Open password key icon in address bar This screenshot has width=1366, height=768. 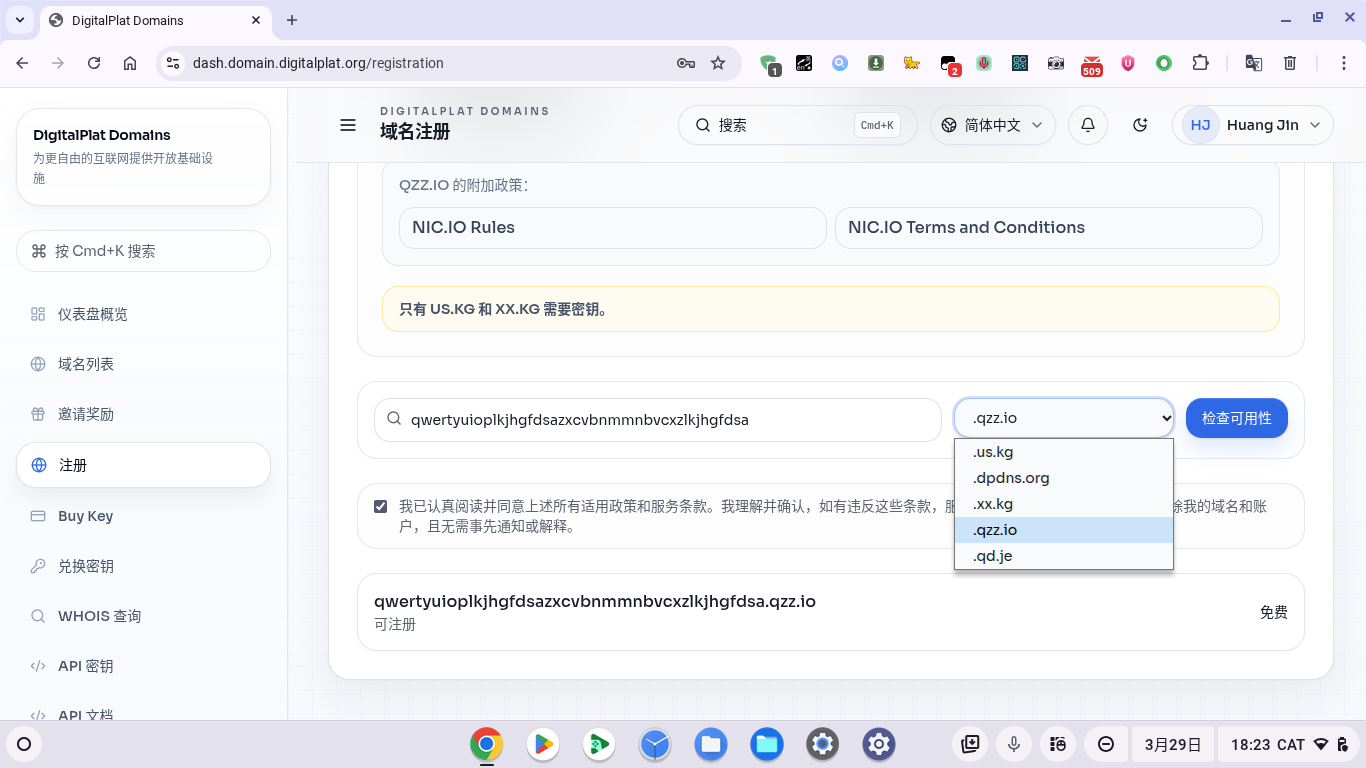686,63
